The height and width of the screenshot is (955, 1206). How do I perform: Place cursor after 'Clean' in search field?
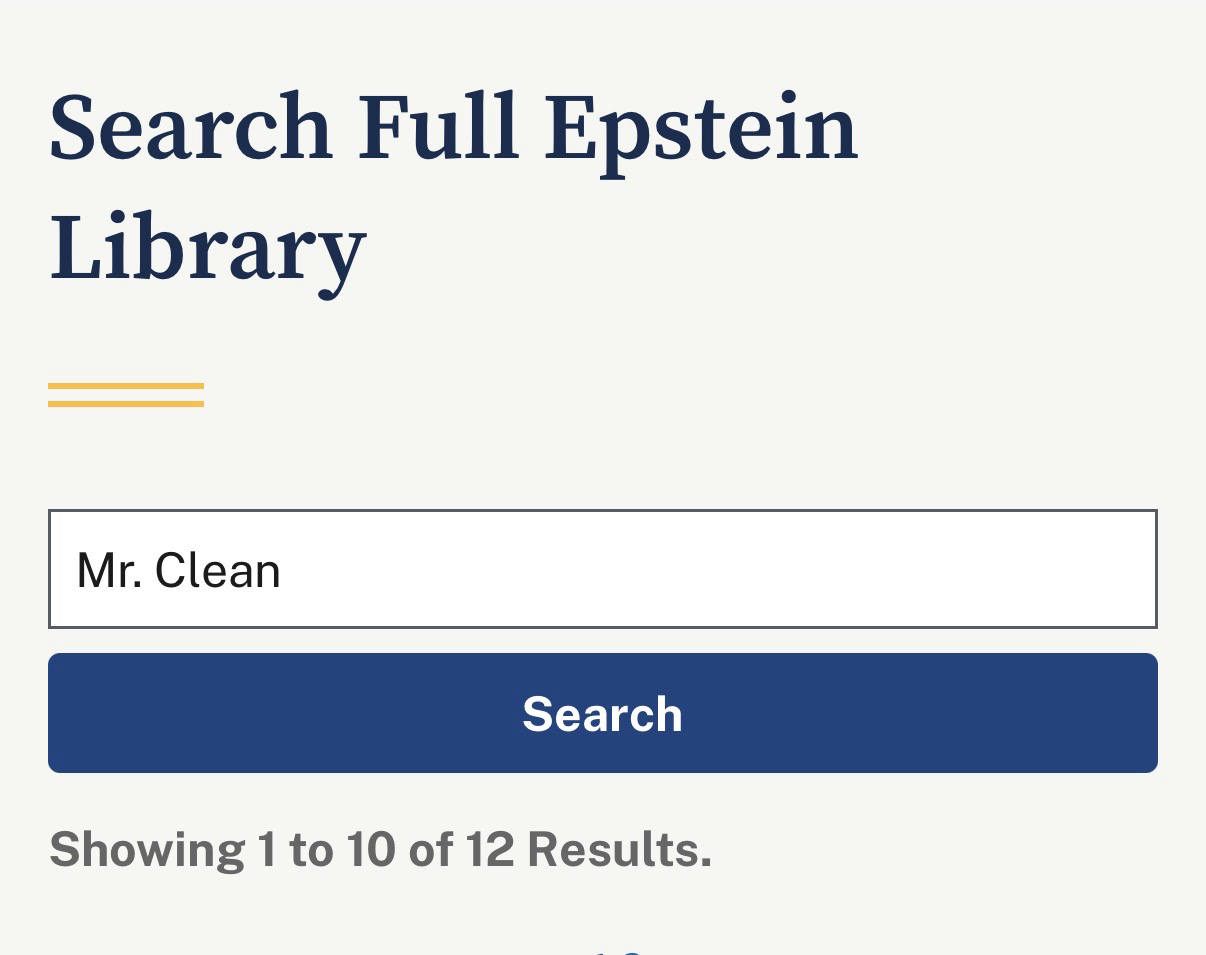tap(283, 570)
